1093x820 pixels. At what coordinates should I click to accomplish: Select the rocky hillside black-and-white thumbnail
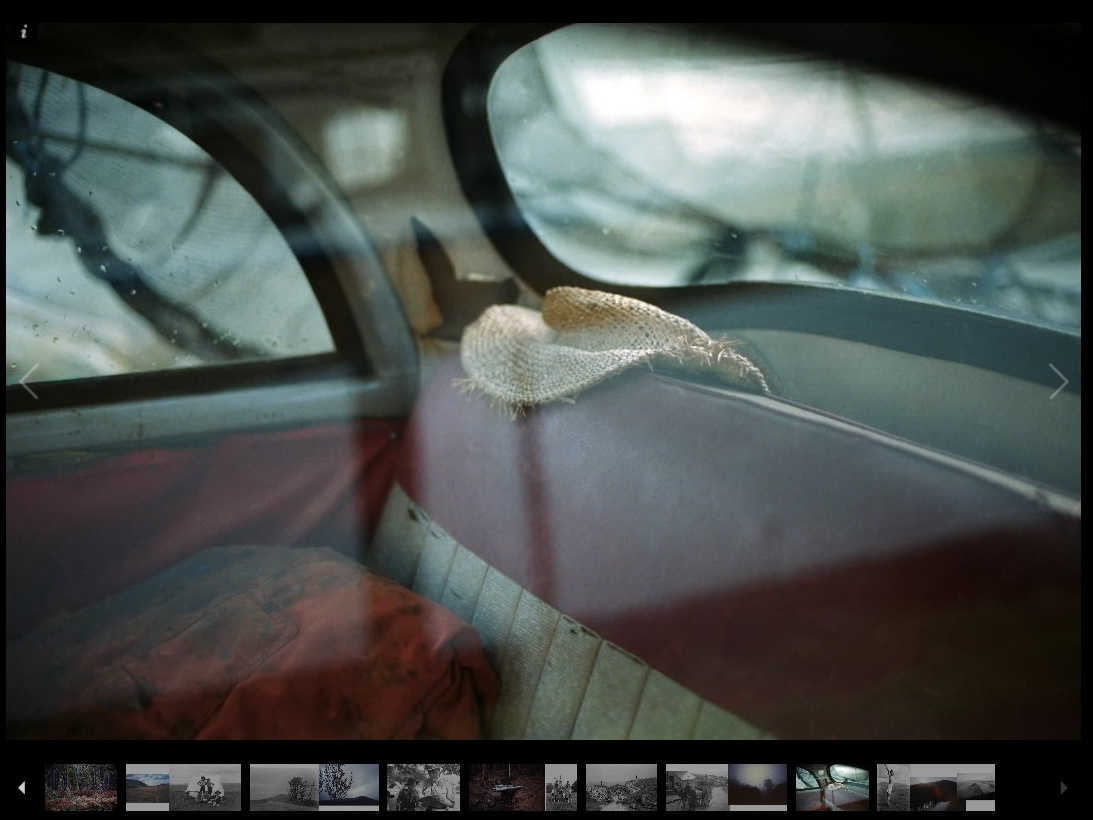(621, 787)
